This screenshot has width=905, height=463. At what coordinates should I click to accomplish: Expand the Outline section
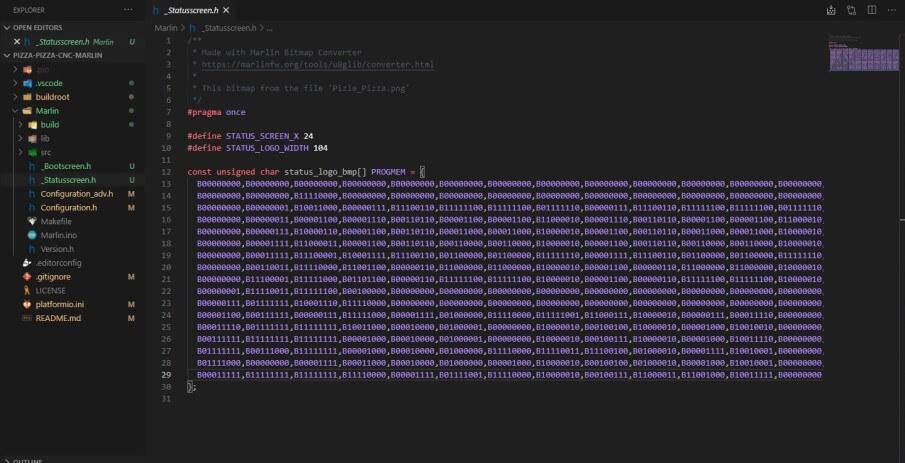tap(27, 460)
